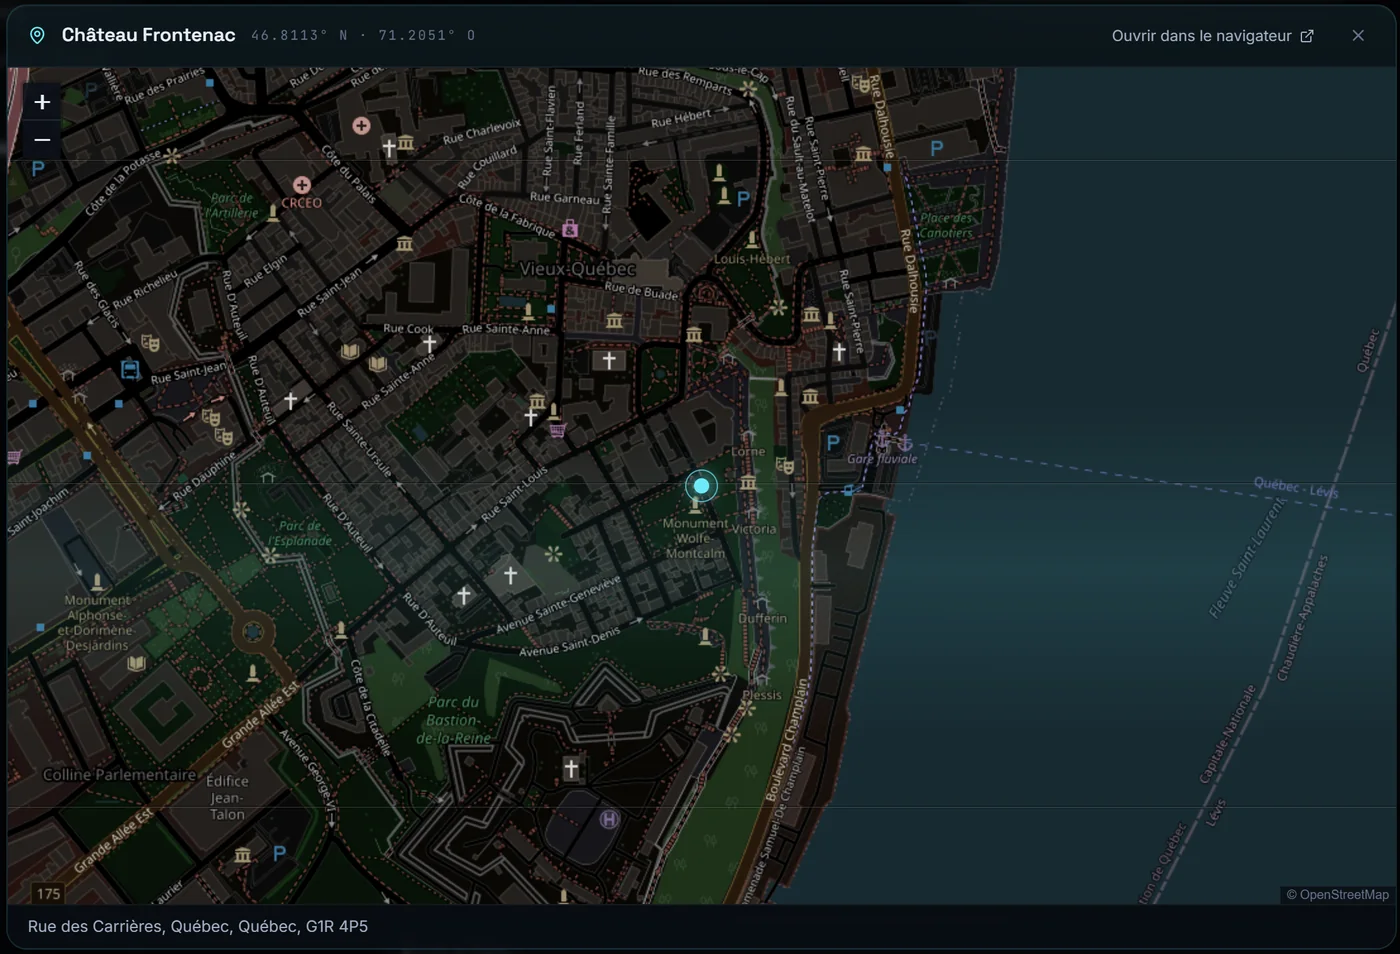This screenshot has height=954, width=1400.
Task: Open the OpenStreetMap attribution link
Action: [1337, 895]
